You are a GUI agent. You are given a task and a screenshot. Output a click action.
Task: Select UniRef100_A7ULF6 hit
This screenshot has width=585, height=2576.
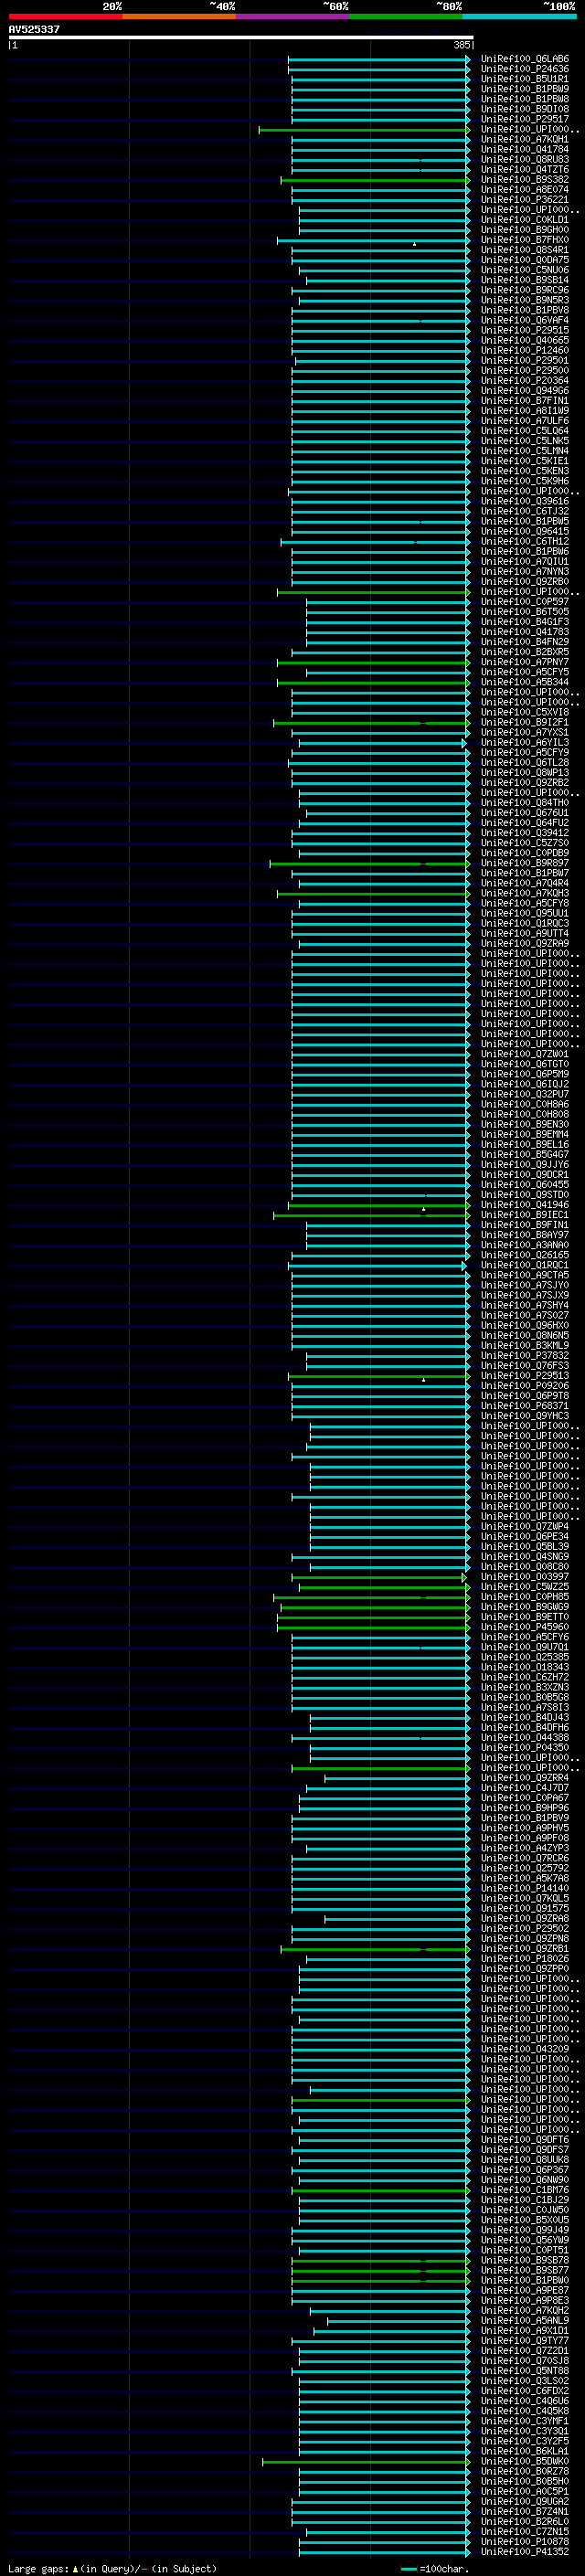point(525,420)
